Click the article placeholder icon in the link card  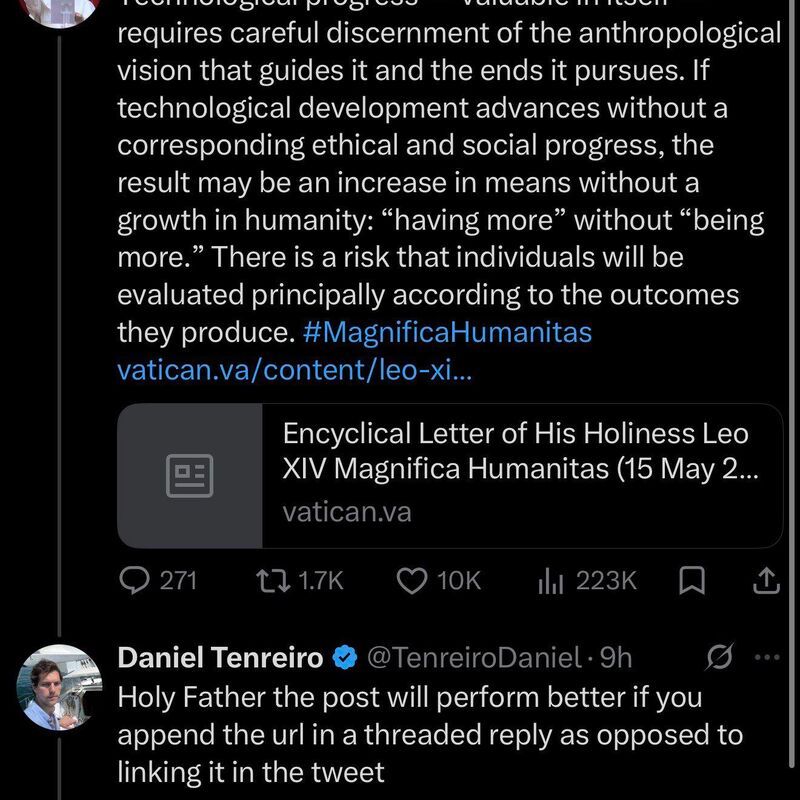pos(190,476)
